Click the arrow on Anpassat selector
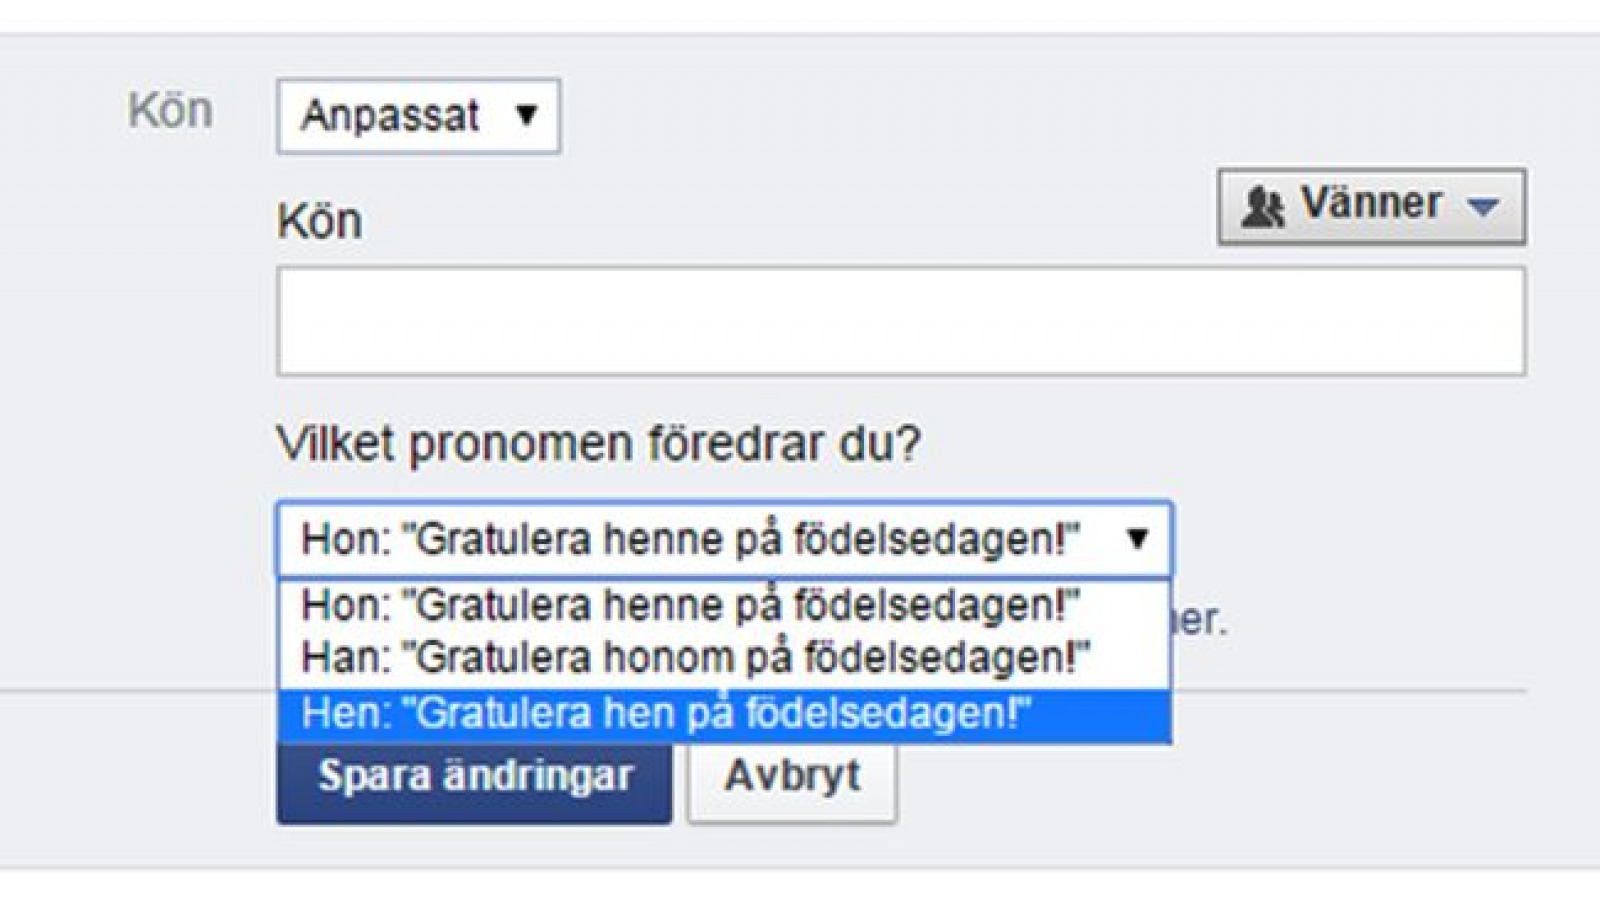1600x901 pixels. pos(527,116)
